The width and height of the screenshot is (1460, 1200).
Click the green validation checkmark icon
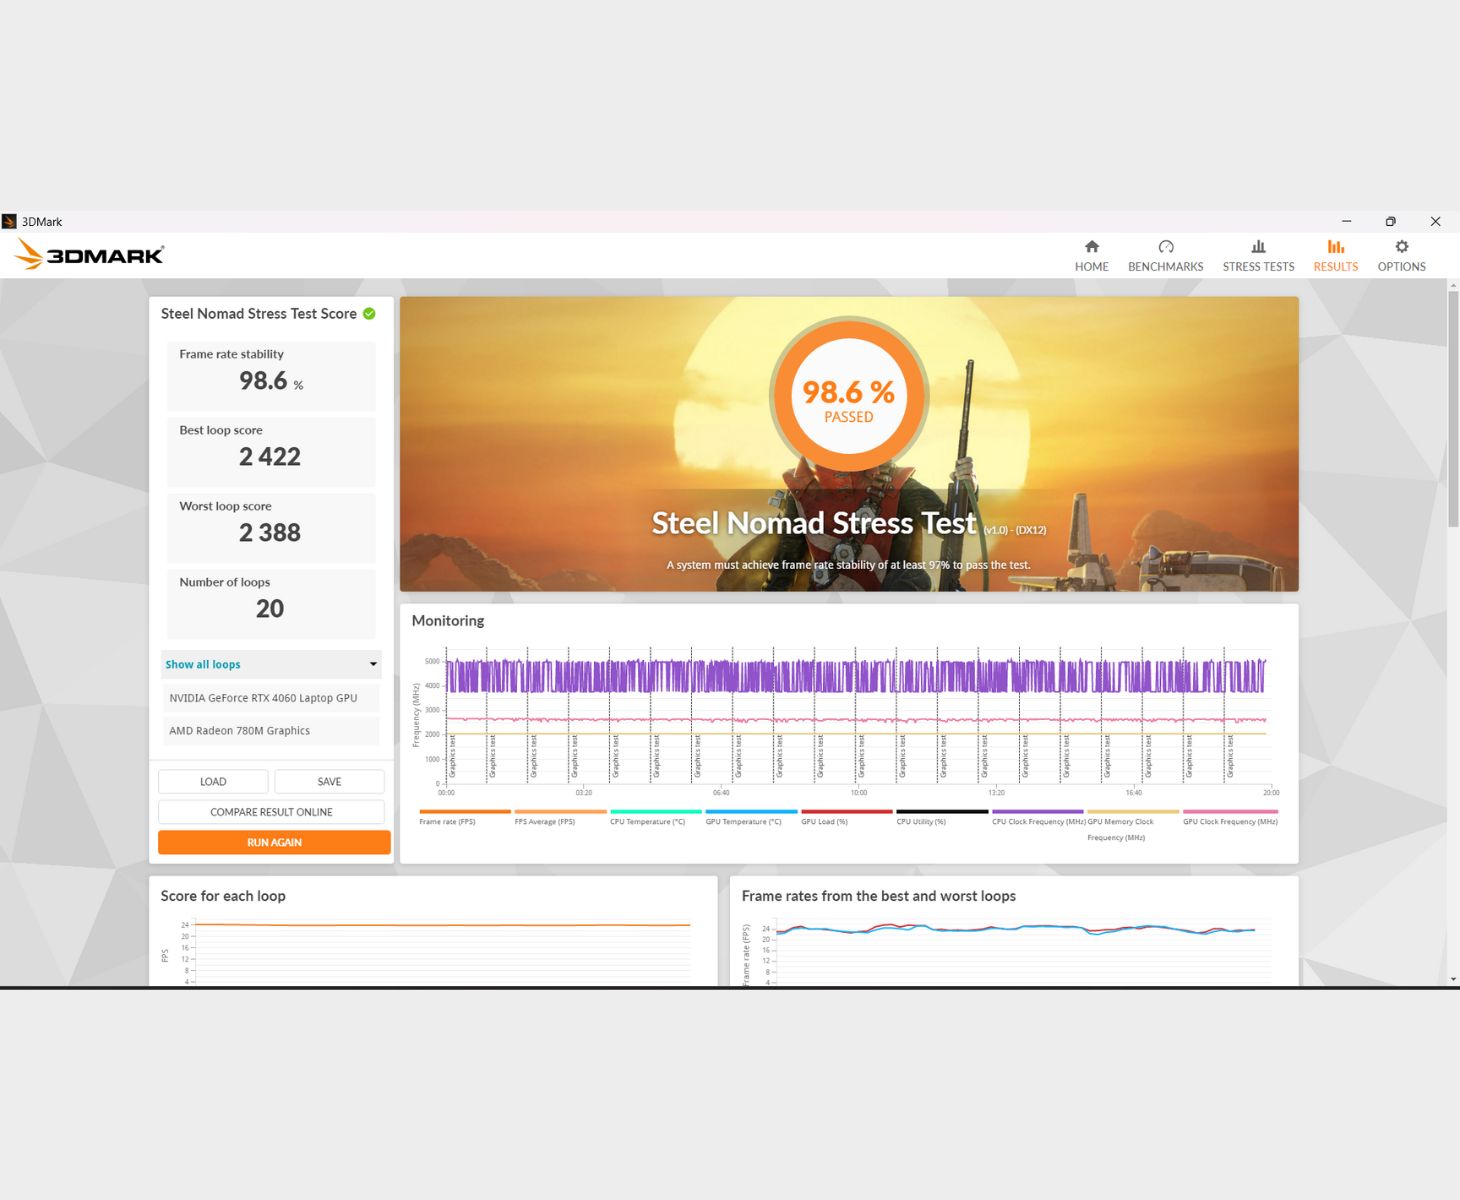[x=369, y=314]
